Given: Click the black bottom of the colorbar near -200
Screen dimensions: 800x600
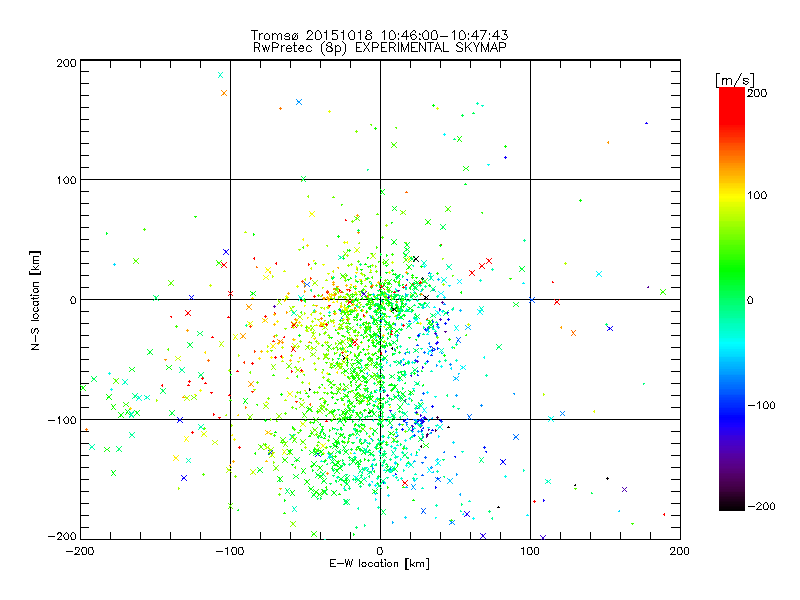Looking at the screenshot, I should (732, 505).
